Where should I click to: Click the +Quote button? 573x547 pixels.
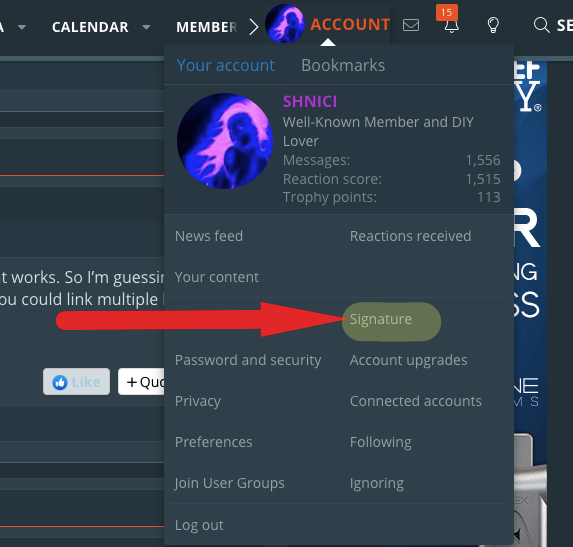pyautogui.click(x=142, y=381)
